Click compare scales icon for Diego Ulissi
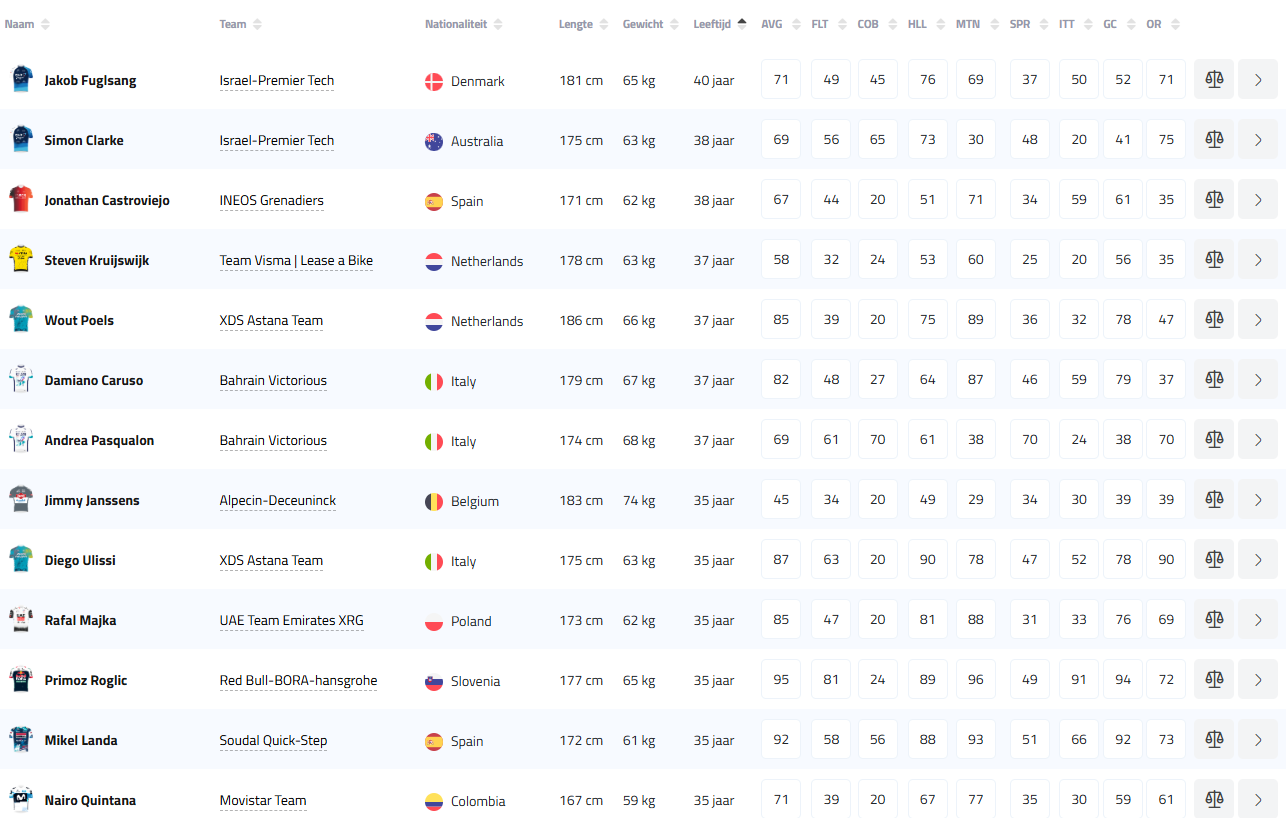Image resolution: width=1286 pixels, height=818 pixels. click(1214, 560)
